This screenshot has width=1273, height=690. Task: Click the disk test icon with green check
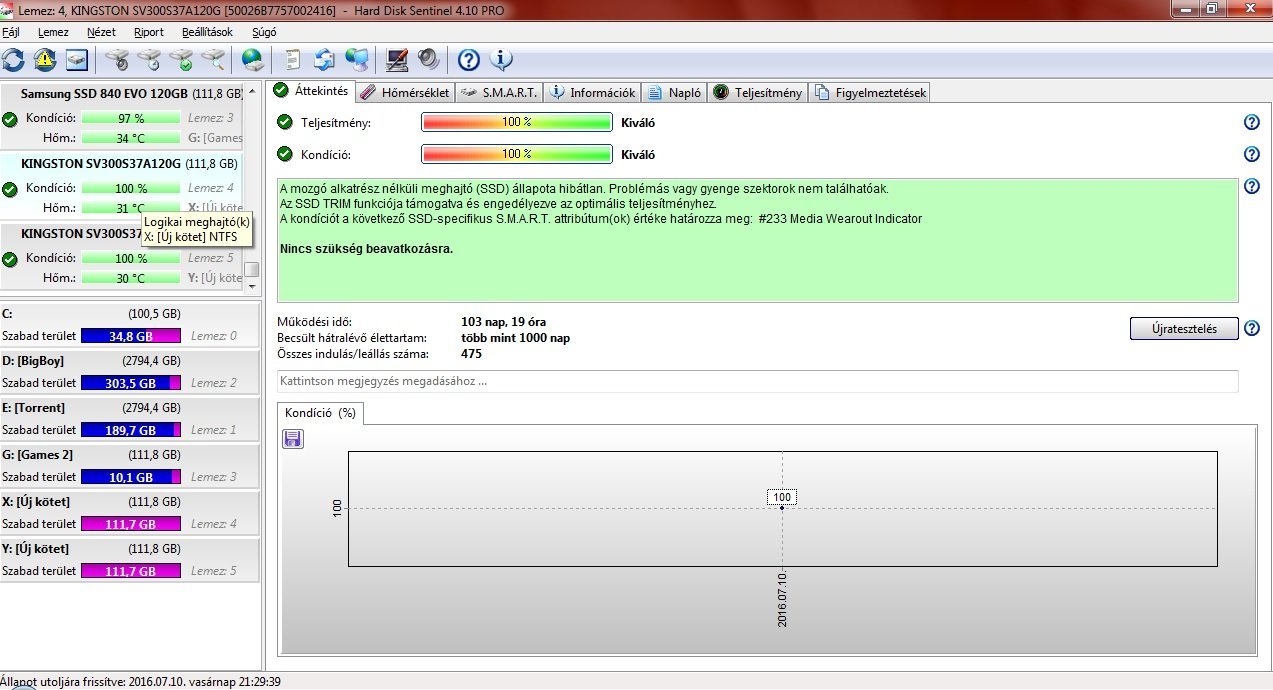click(x=181, y=60)
